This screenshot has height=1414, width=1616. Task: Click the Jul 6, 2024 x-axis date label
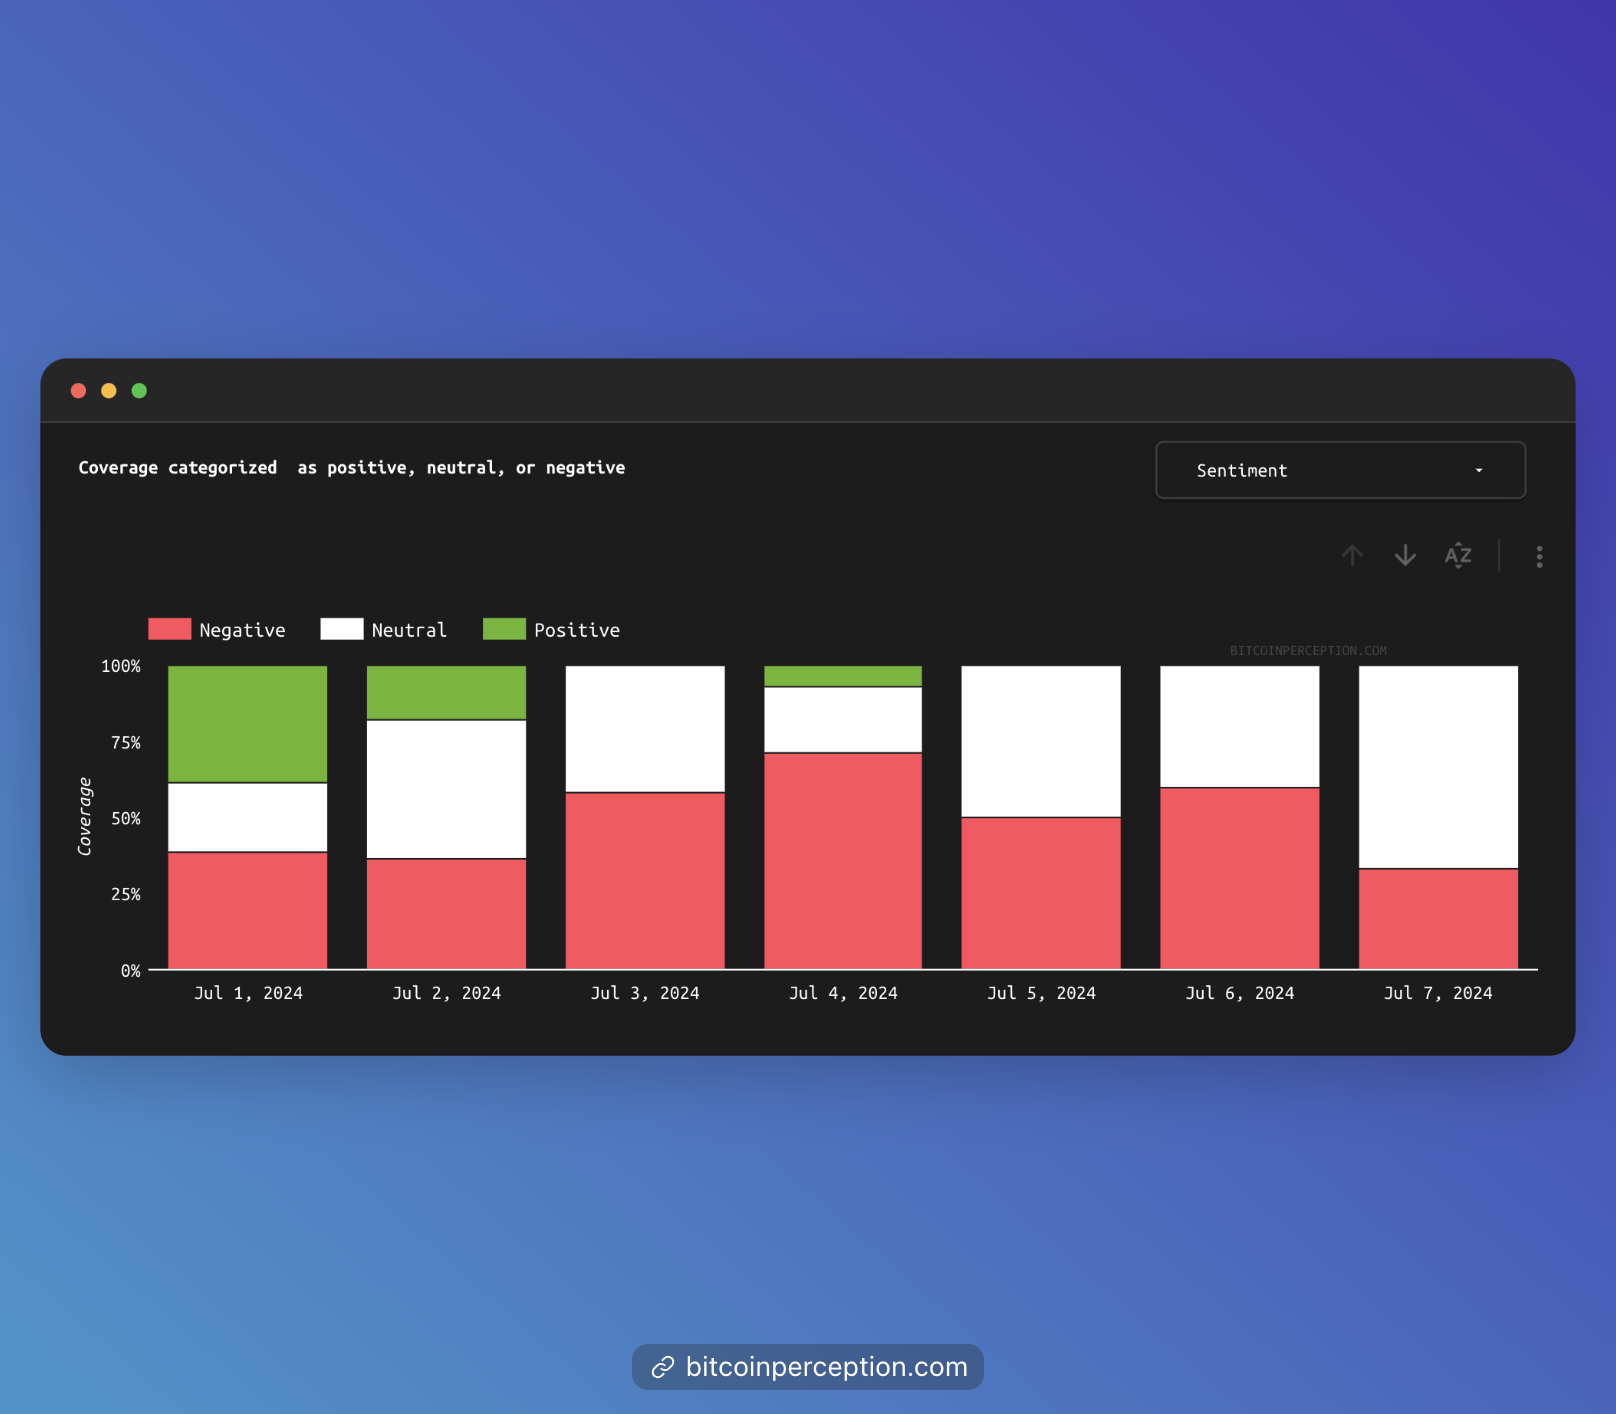tap(1239, 993)
